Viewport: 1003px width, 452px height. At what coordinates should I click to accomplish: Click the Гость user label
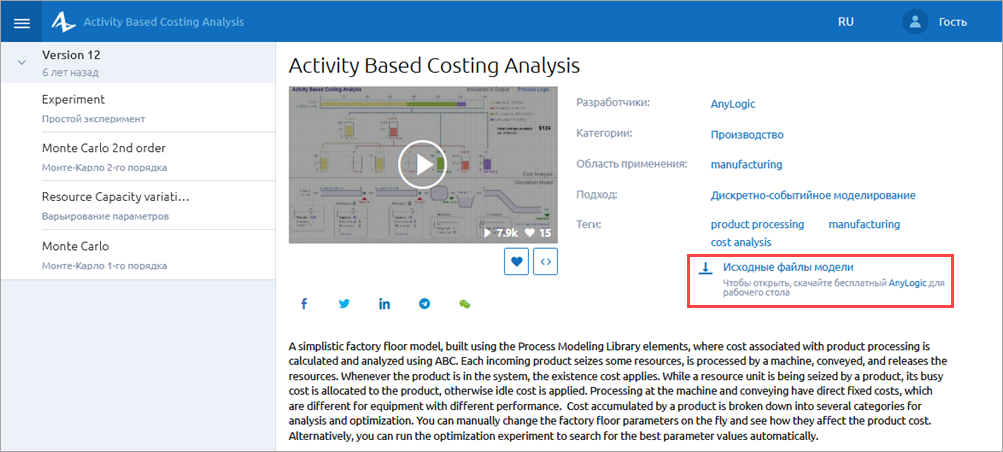point(952,22)
